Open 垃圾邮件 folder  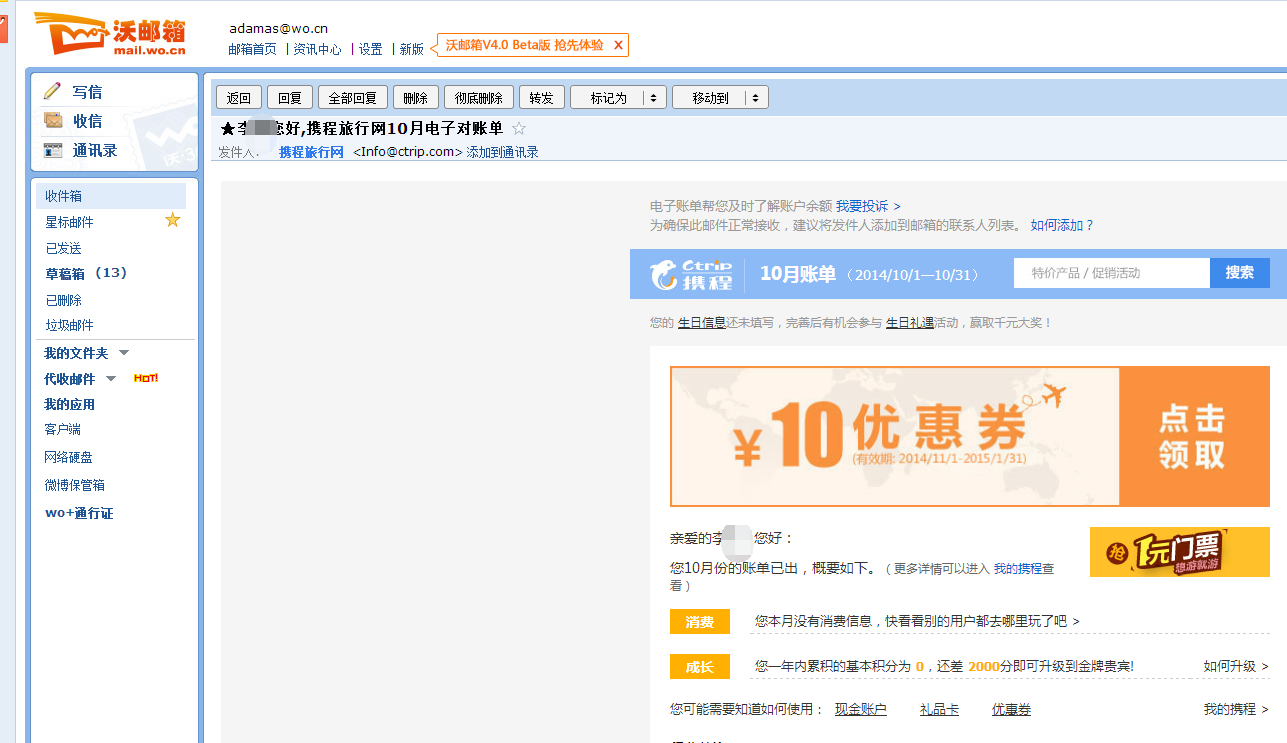69,325
